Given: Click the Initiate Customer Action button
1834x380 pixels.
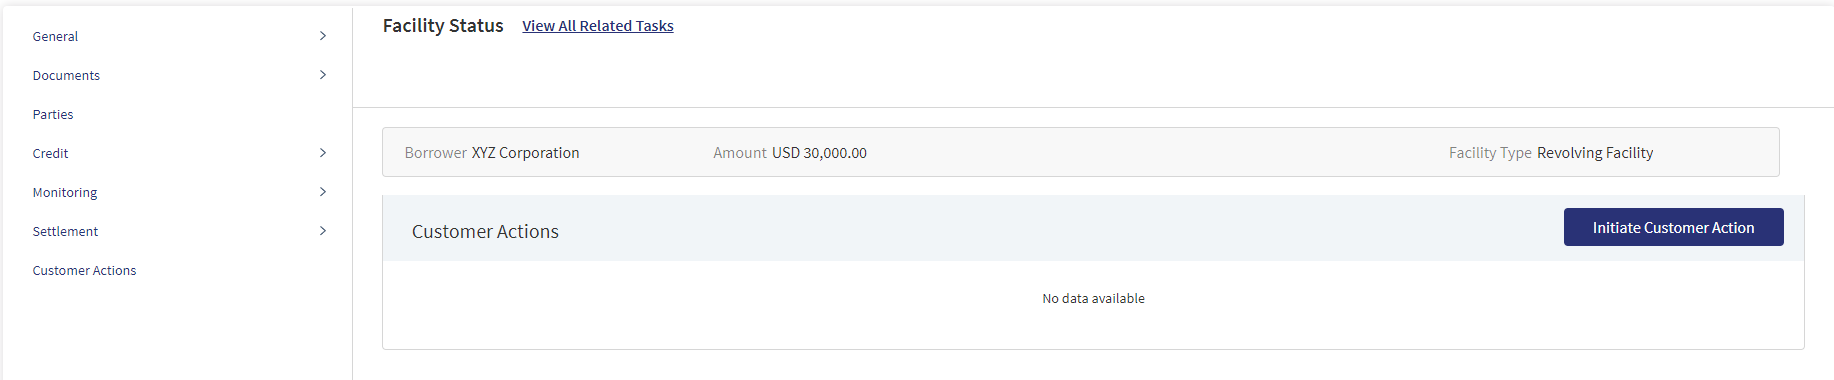Looking at the screenshot, I should pyautogui.click(x=1673, y=227).
